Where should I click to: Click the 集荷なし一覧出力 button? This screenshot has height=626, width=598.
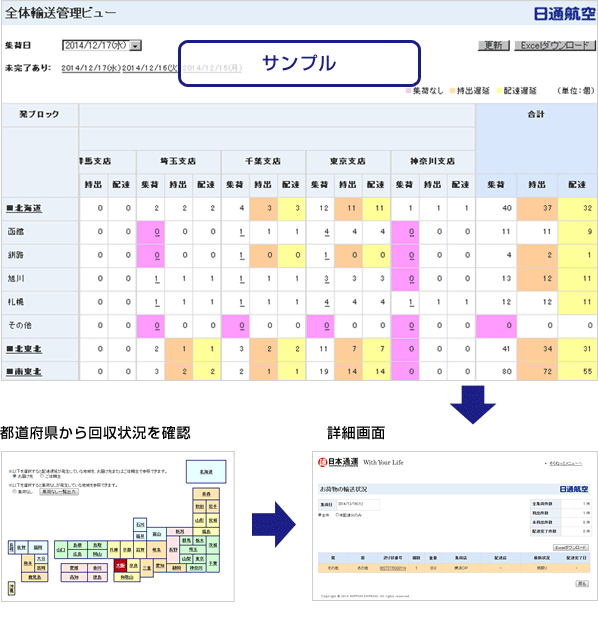pyautogui.click(x=59, y=492)
